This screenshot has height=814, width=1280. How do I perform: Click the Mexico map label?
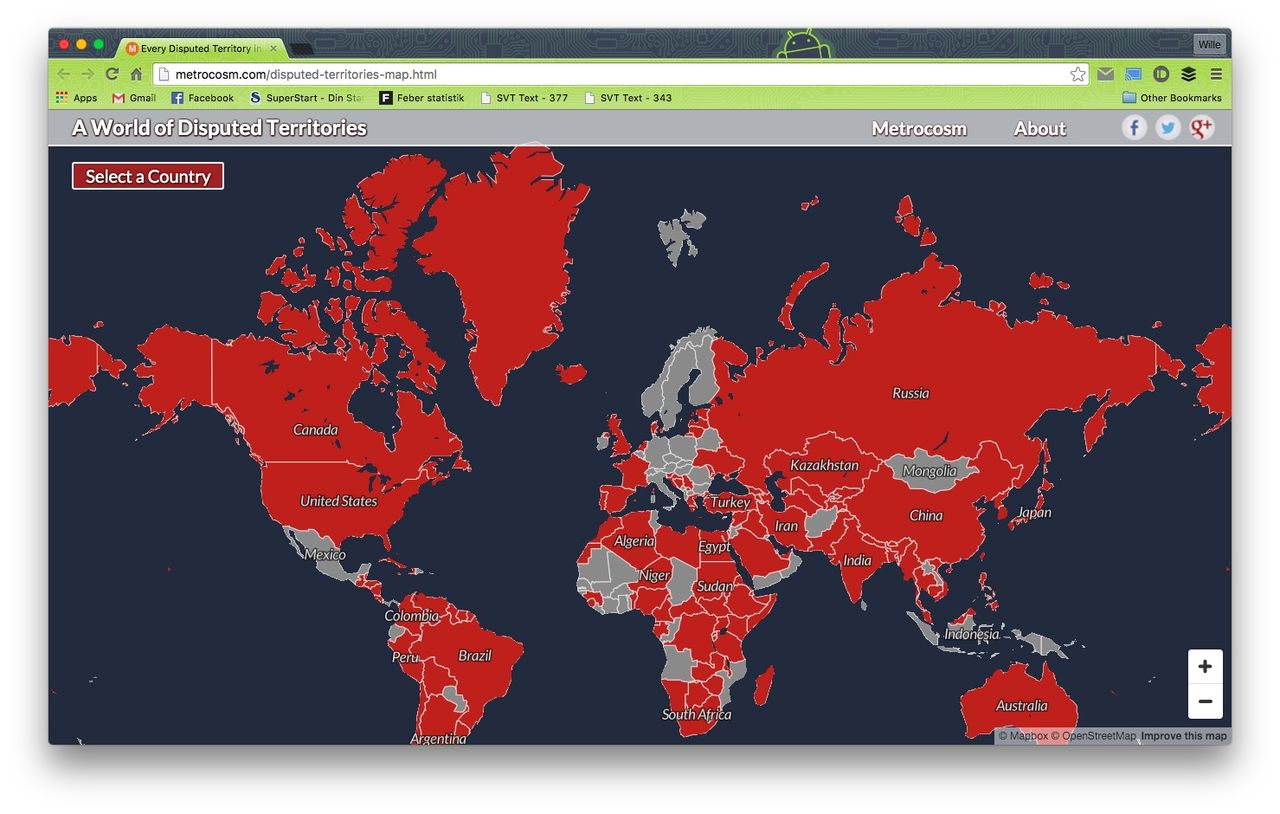(x=325, y=555)
